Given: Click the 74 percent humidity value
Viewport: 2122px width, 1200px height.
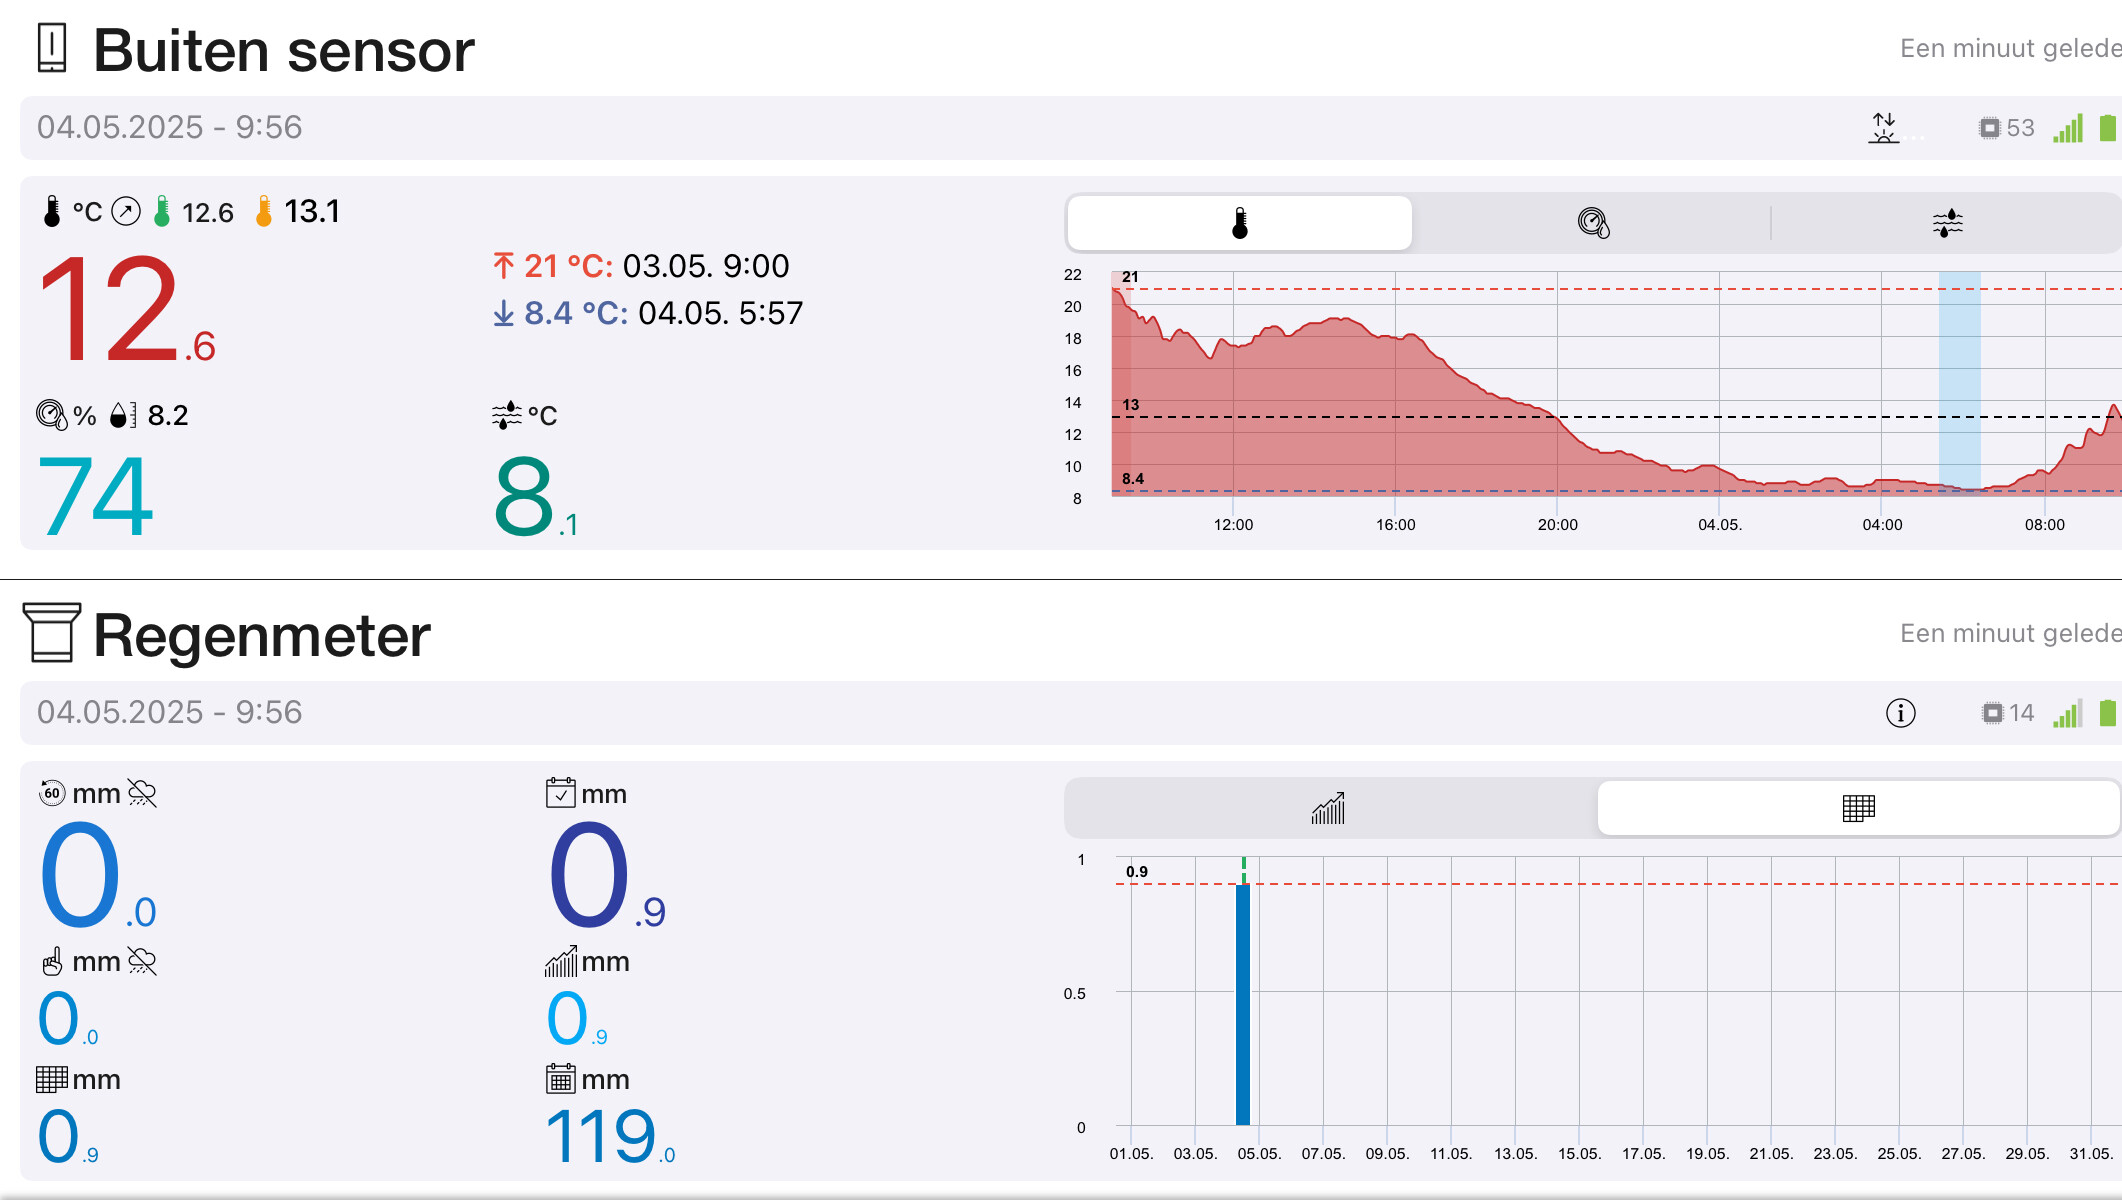Looking at the screenshot, I should point(96,497).
